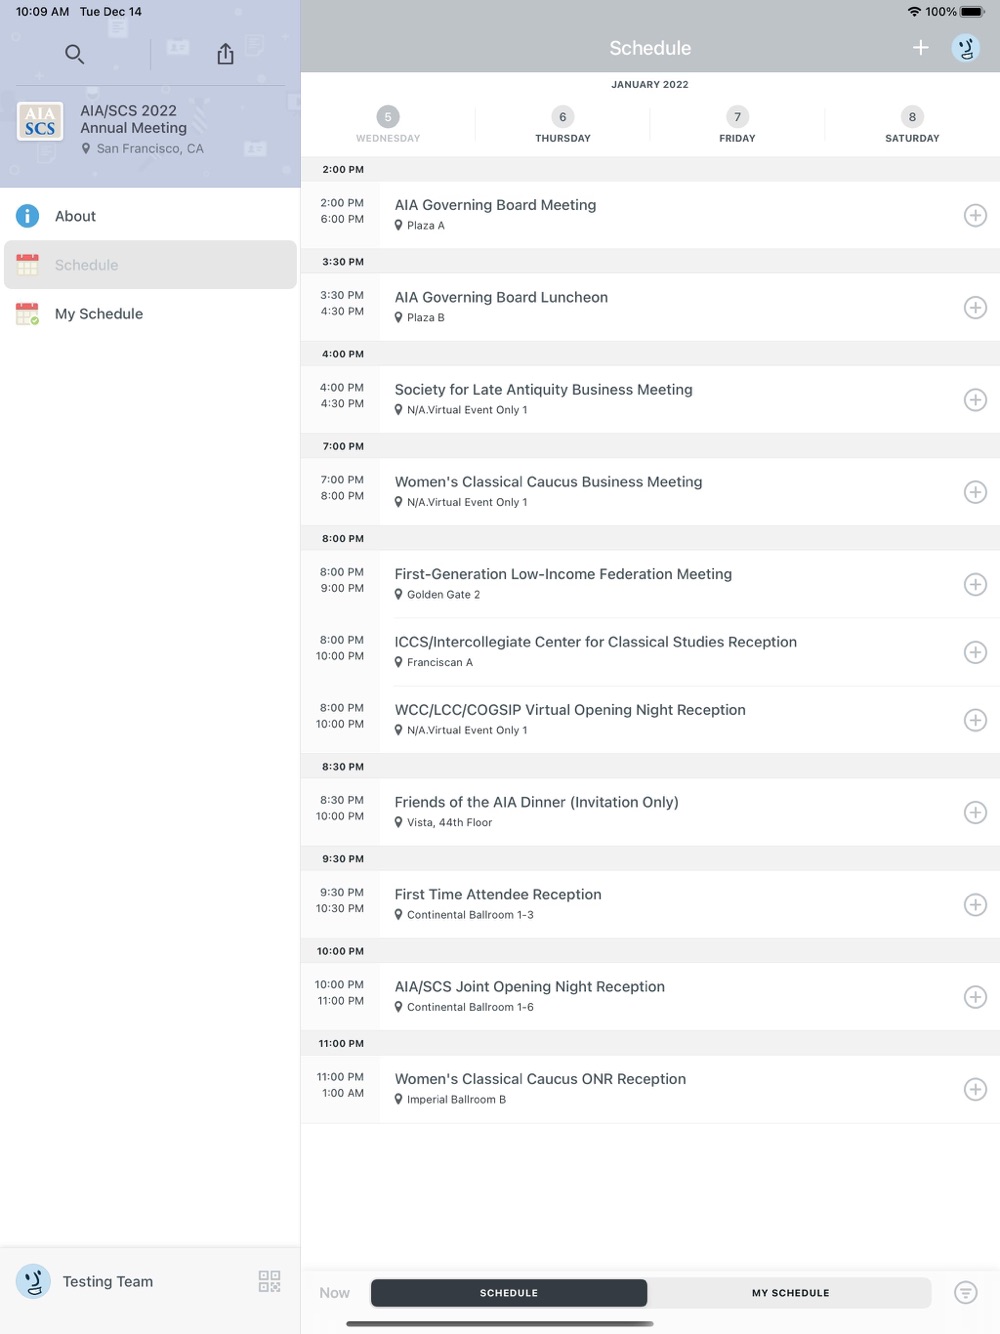Viewport: 1000px width, 1334px height.
Task: Open Women's Classical Caucus Business Meeting session
Action: [x=650, y=492]
